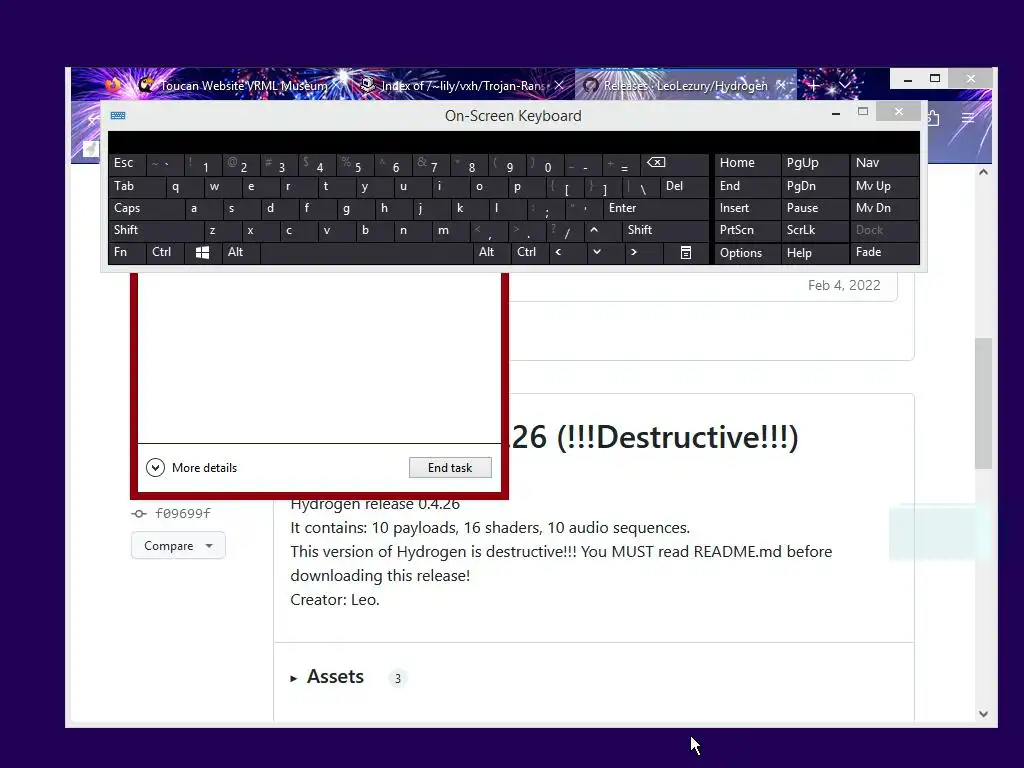Image resolution: width=1024 pixels, height=768 pixels.
Task: Click the scrollbar down arrow
Action: 984,714
